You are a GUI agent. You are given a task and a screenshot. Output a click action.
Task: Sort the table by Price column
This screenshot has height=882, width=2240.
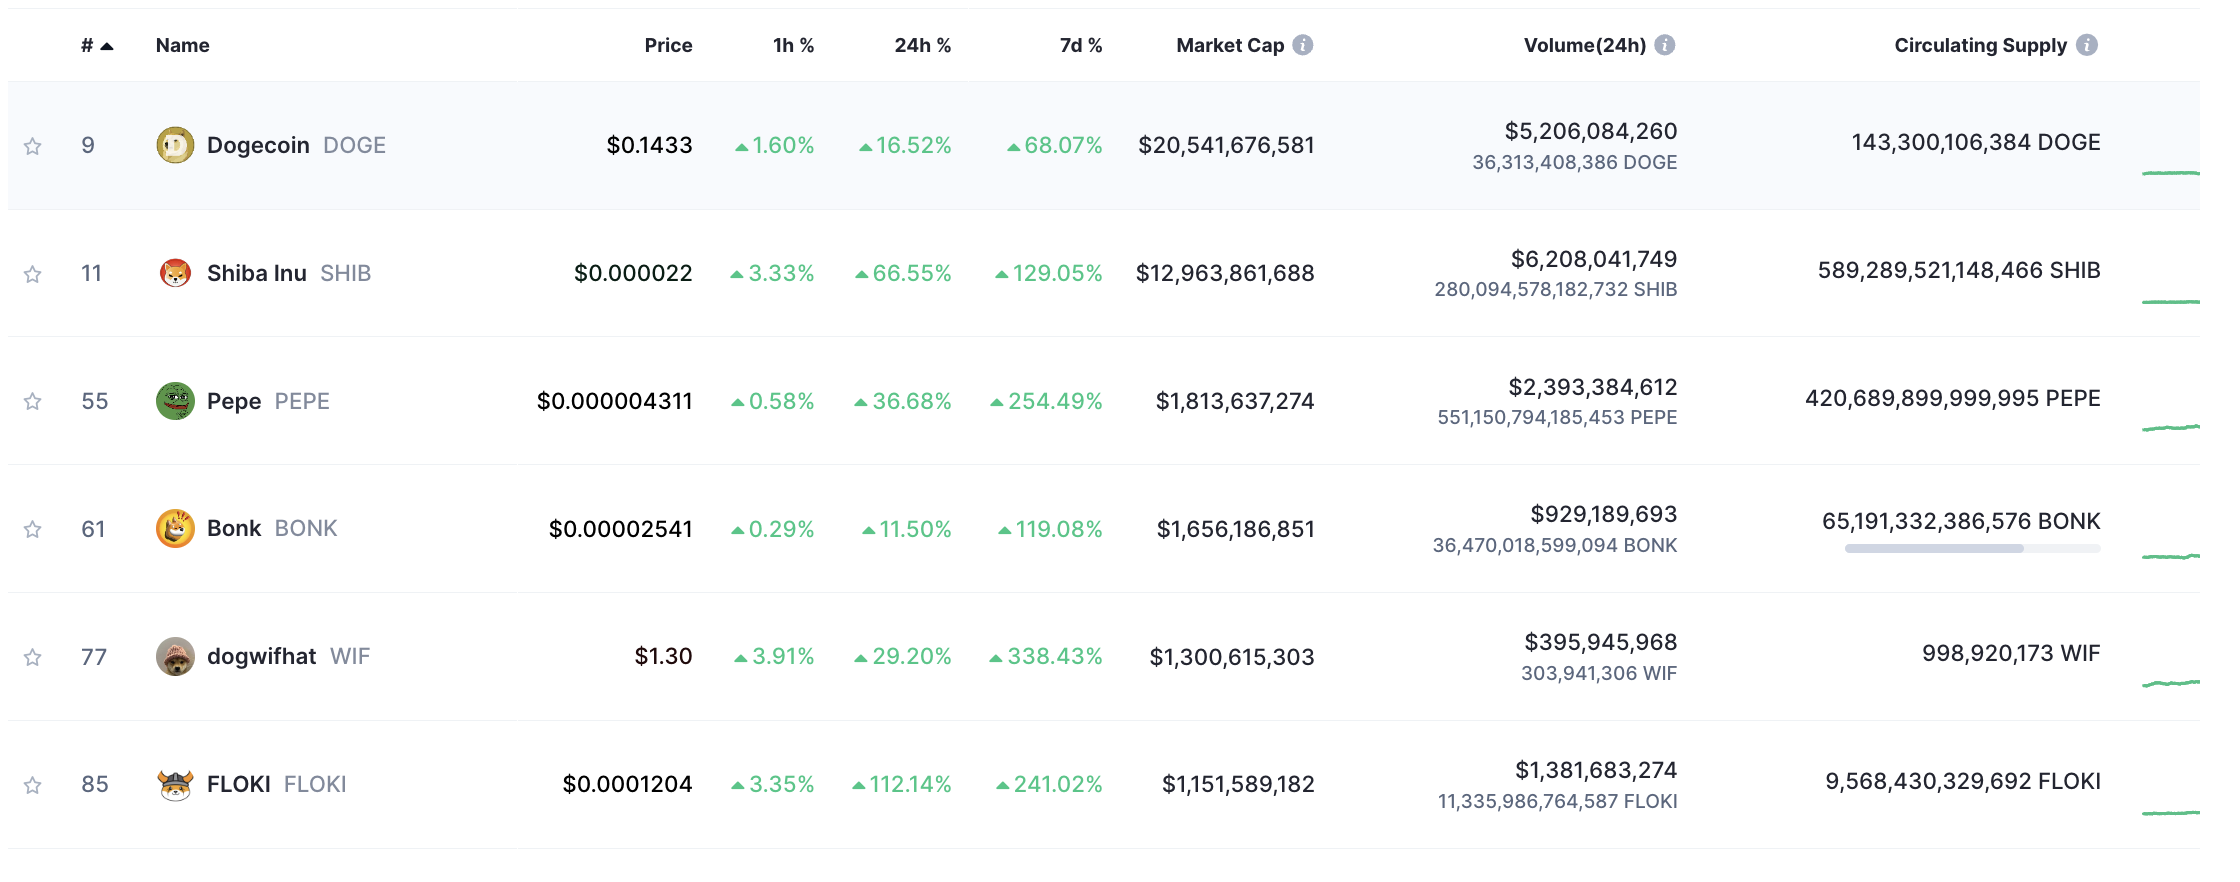click(x=668, y=45)
